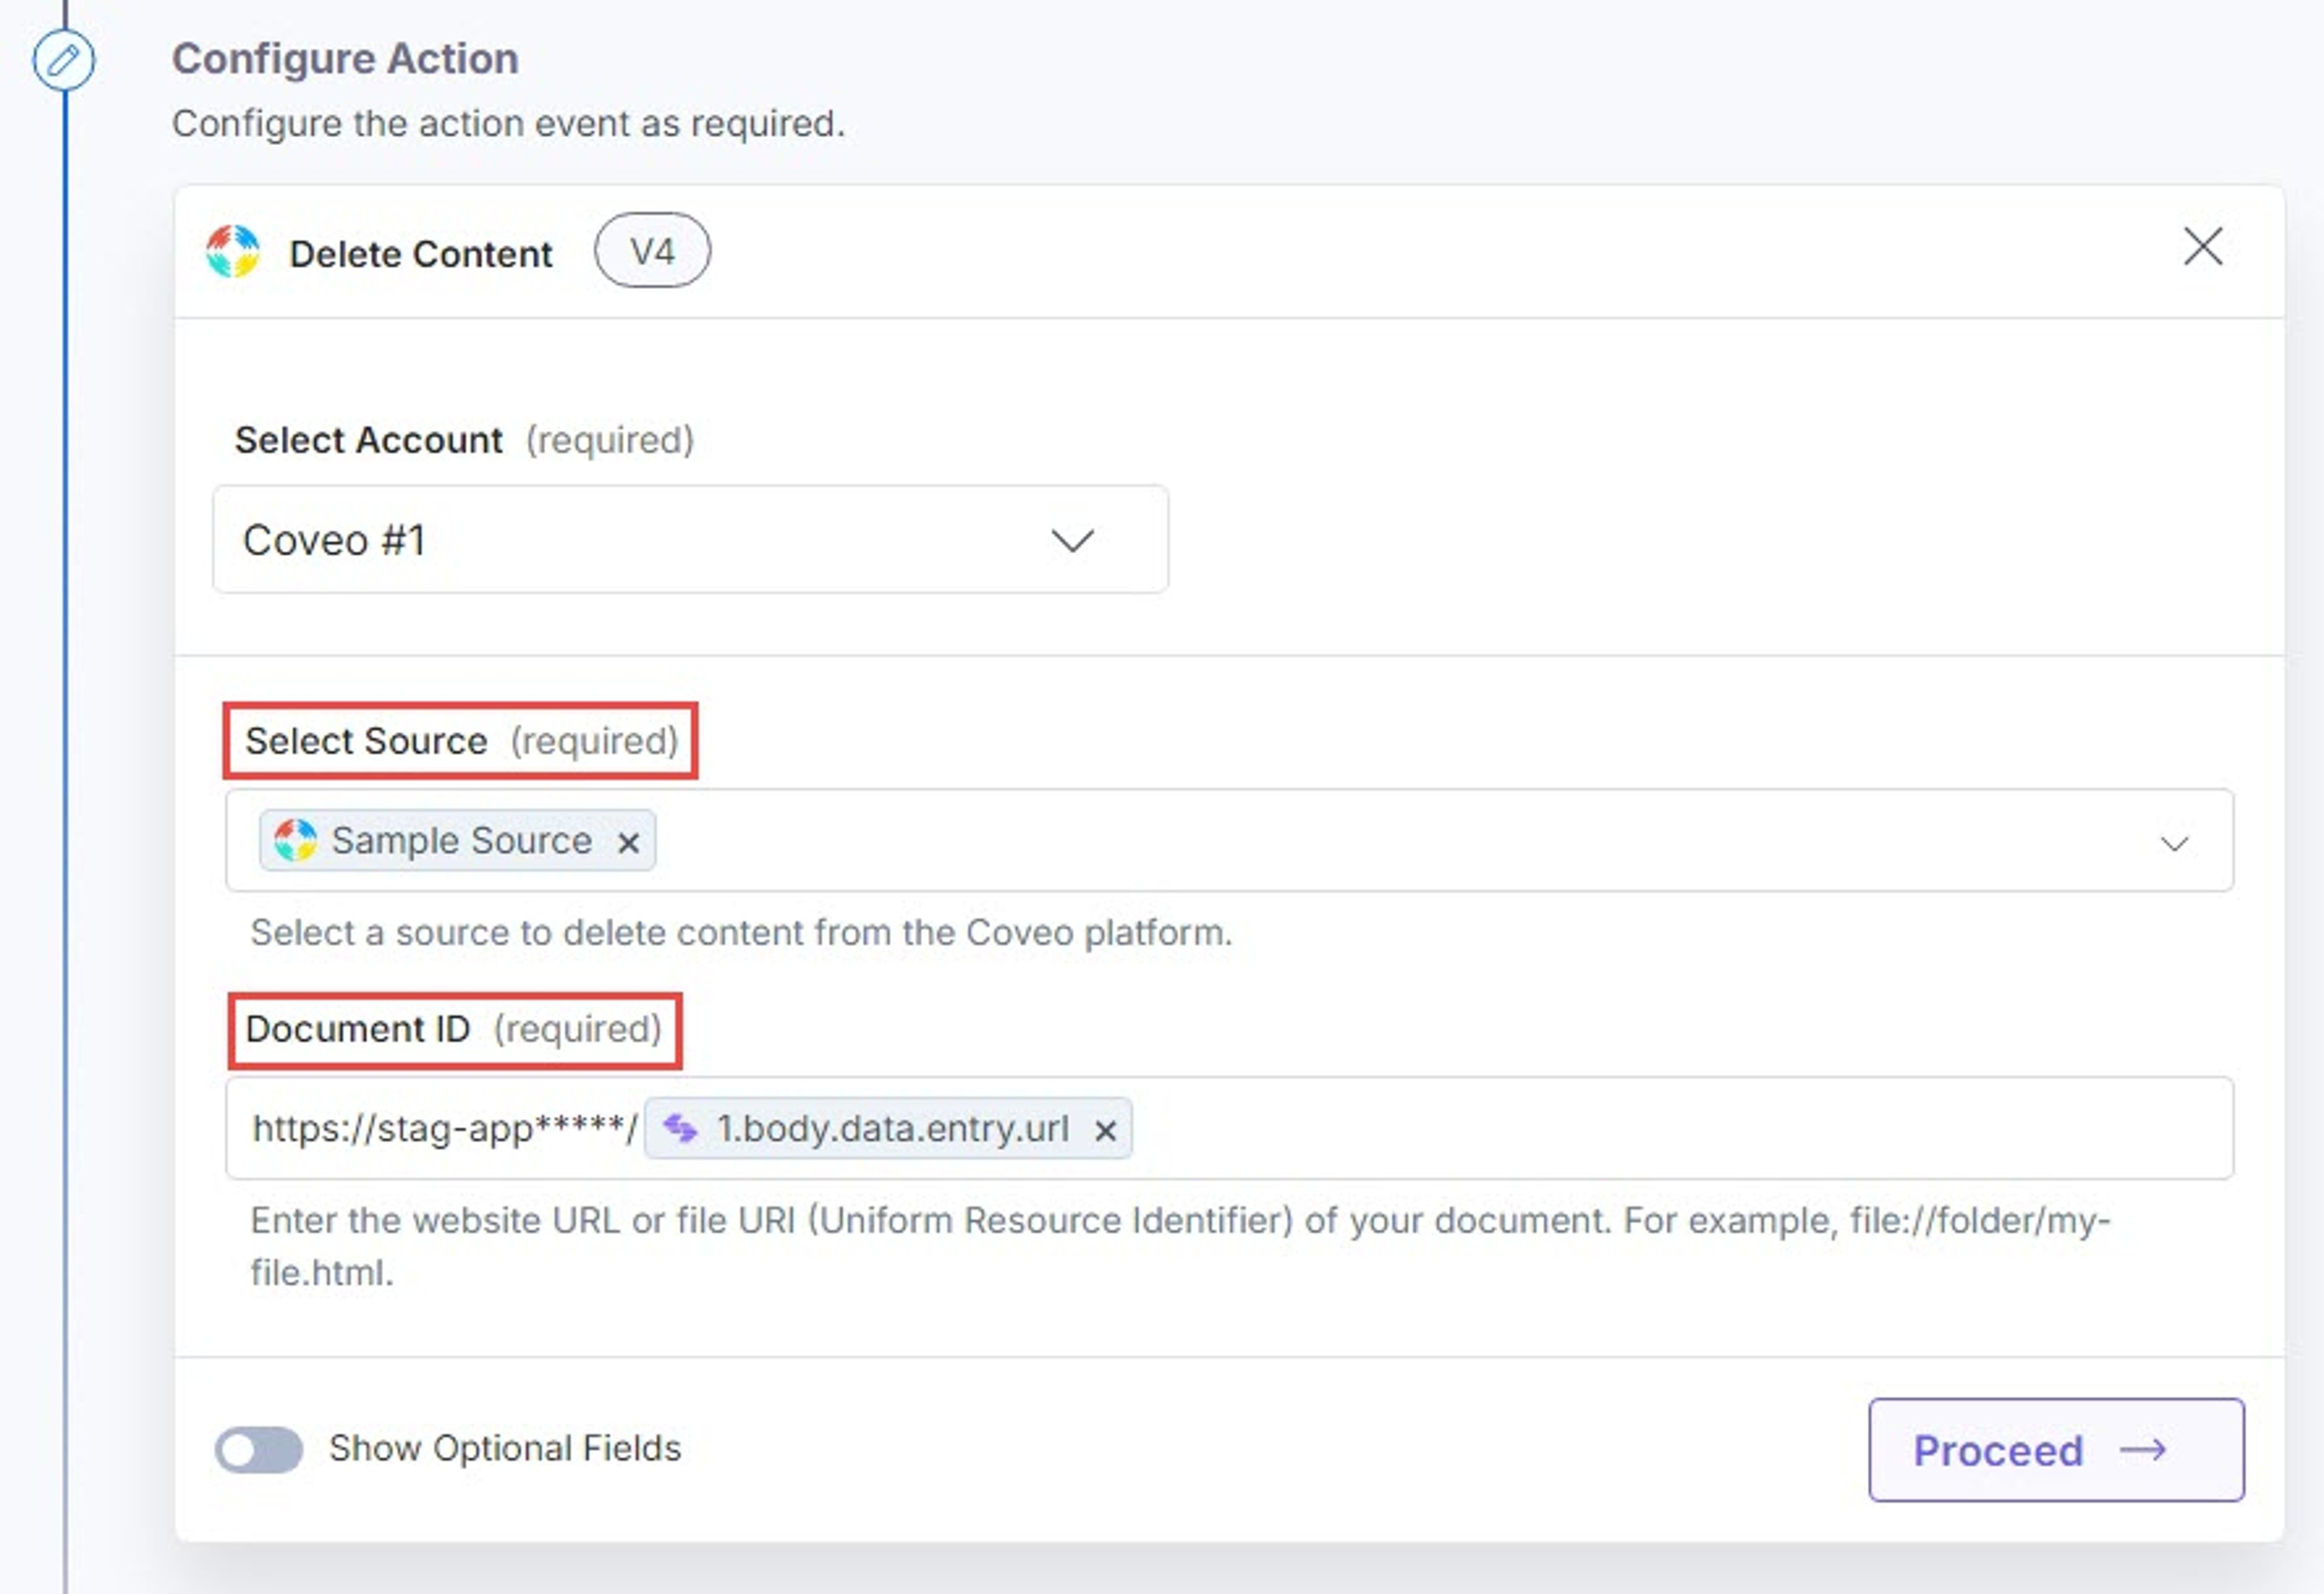2324x1594 pixels.
Task: Toggle Show Optional Fields switch
Action: click(259, 1449)
